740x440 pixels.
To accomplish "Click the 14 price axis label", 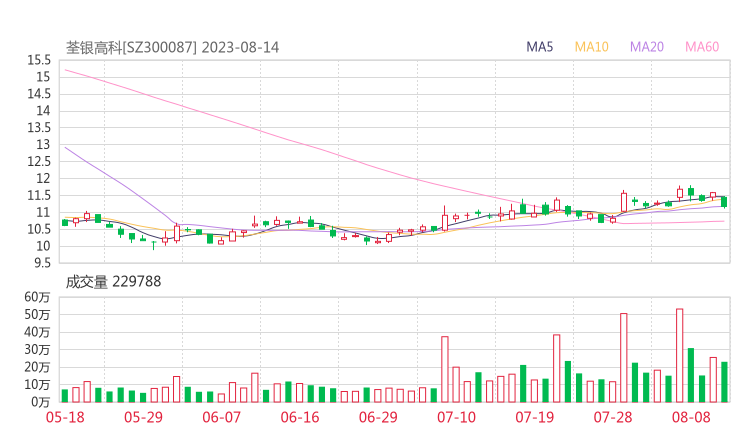I will click(43, 111).
